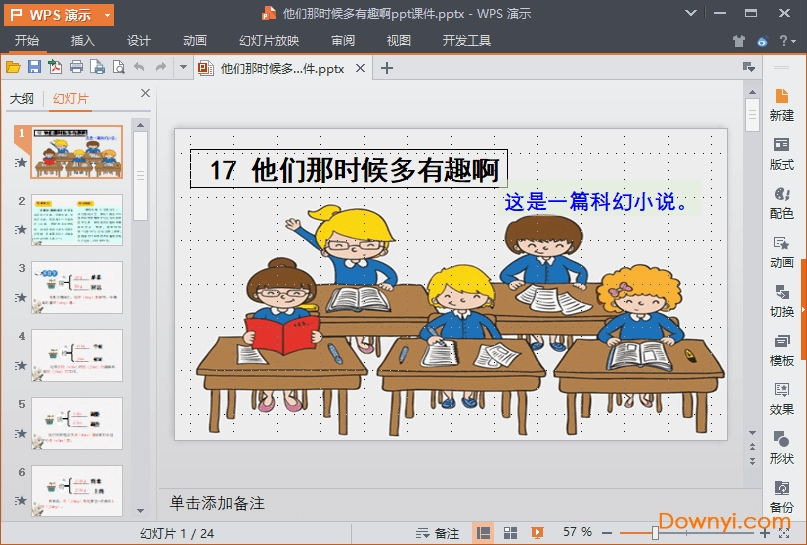Select the 他们那时候多...件.pptx document tab
This screenshot has width=807, height=545.
click(x=282, y=68)
